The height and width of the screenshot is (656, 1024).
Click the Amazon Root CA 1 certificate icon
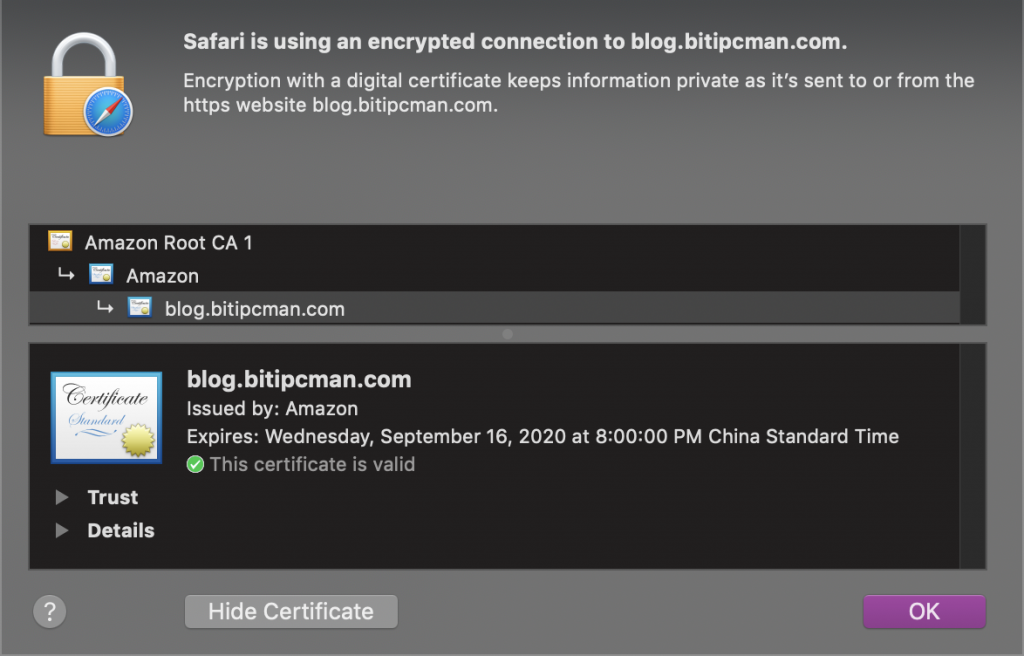60,241
